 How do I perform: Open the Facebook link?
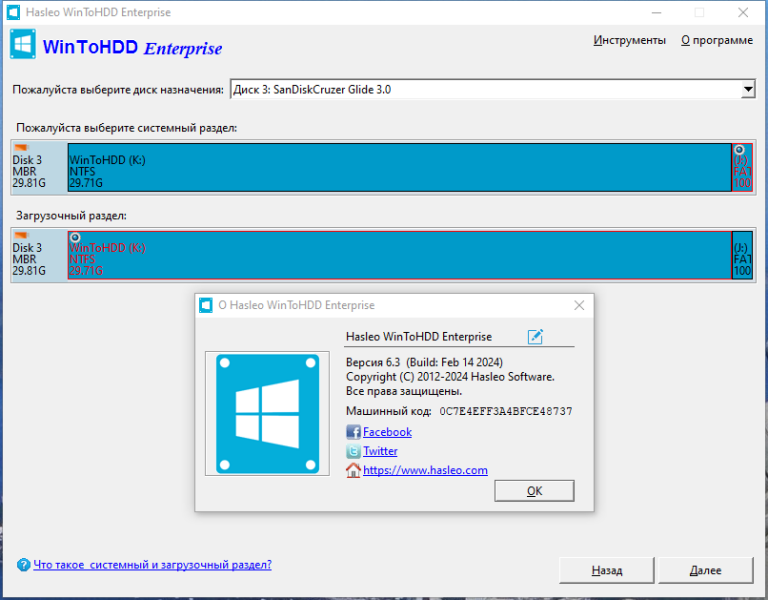pos(387,432)
